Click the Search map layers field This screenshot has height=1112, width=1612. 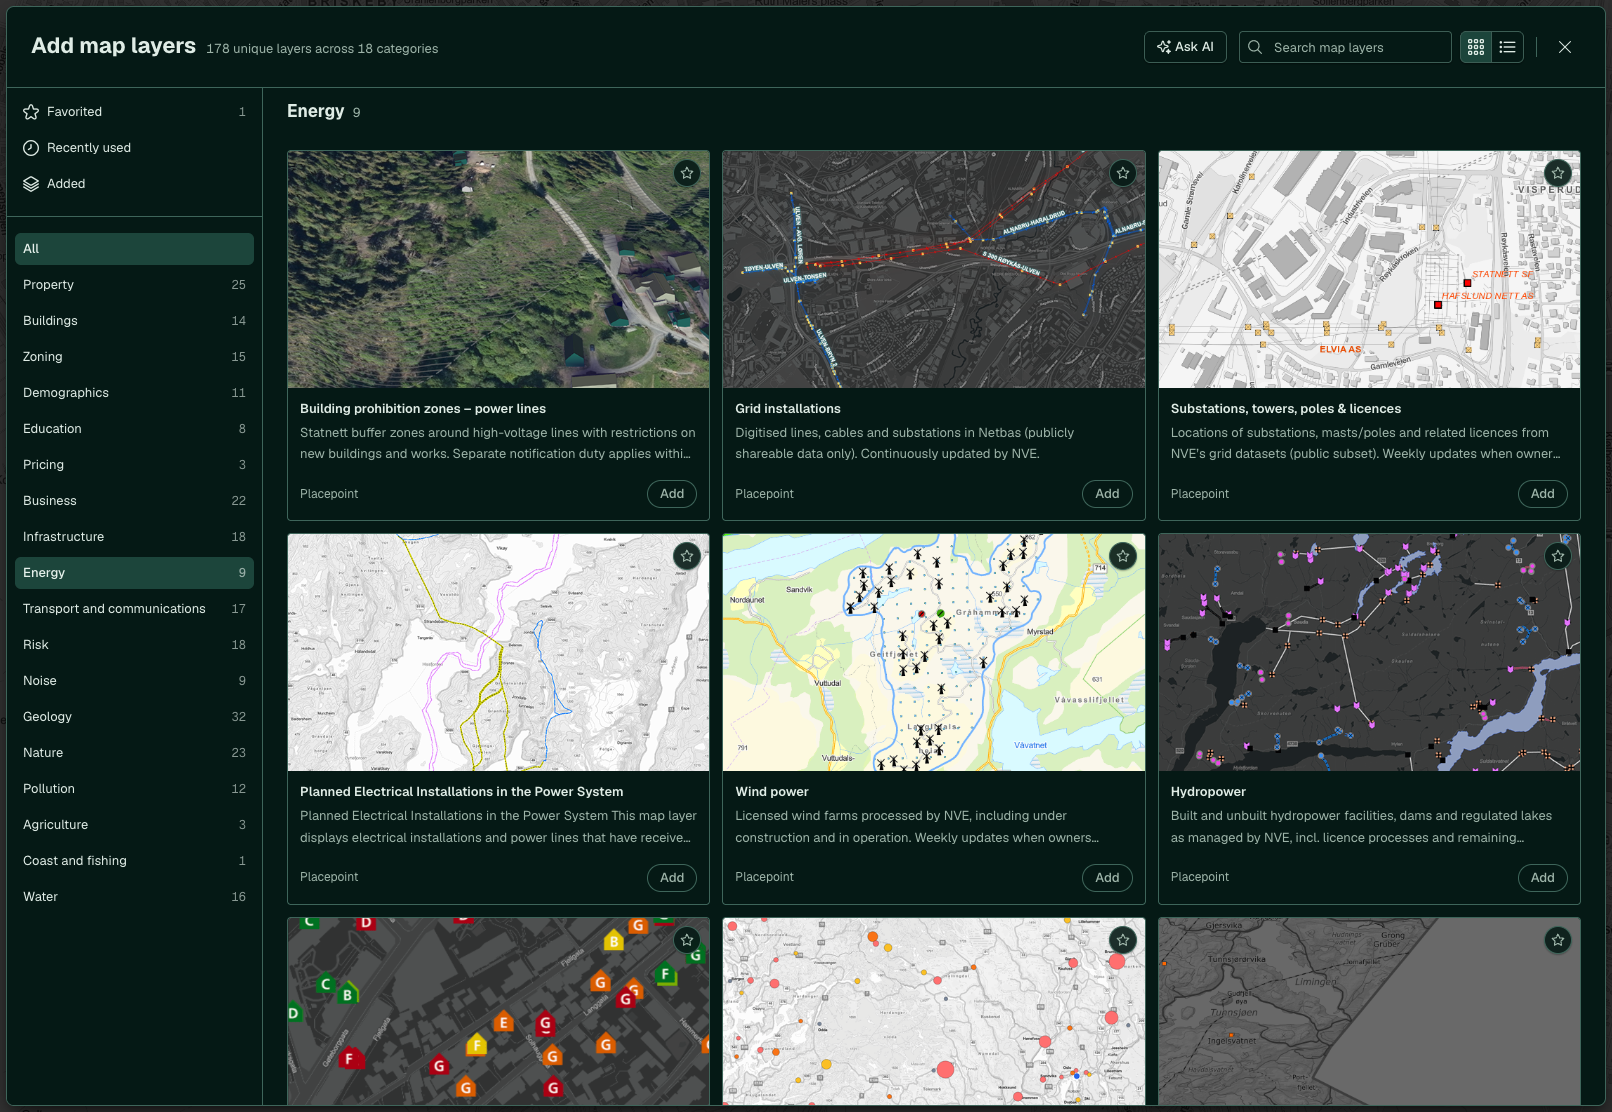pyautogui.click(x=1345, y=47)
